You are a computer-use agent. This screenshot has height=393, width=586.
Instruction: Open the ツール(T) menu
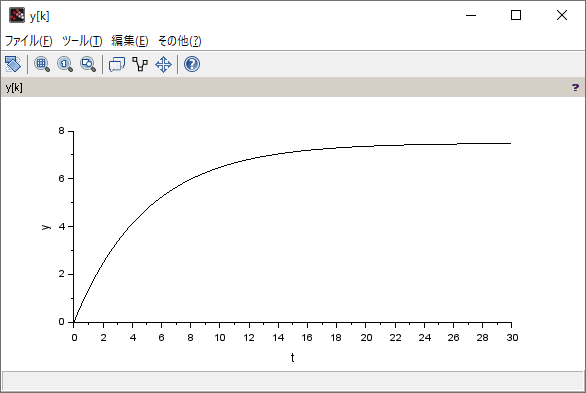coord(82,41)
